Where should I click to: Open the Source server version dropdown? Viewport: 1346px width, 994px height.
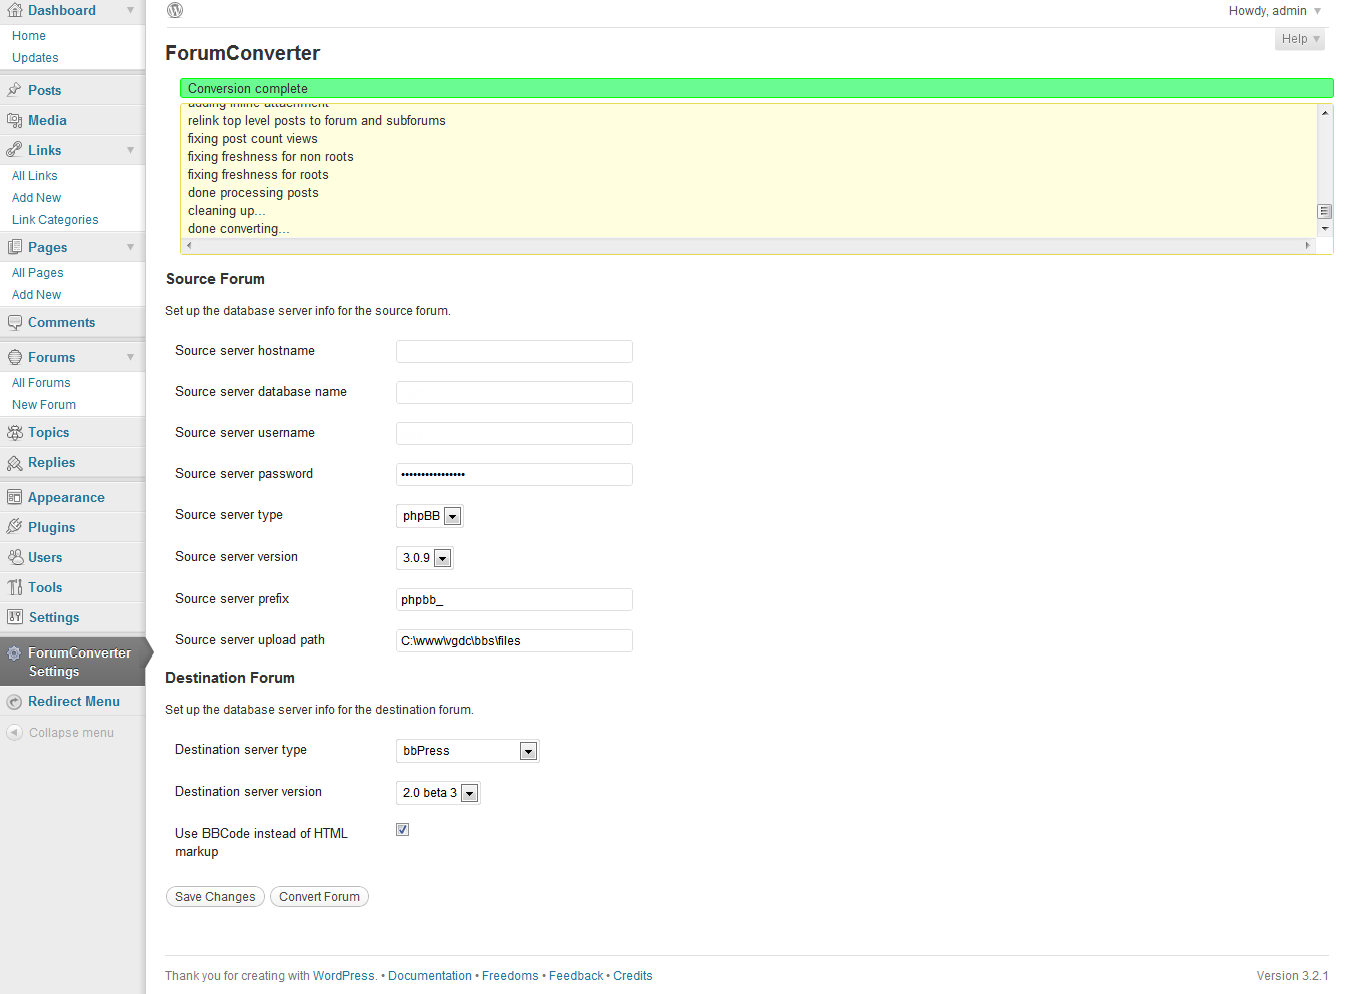[425, 558]
